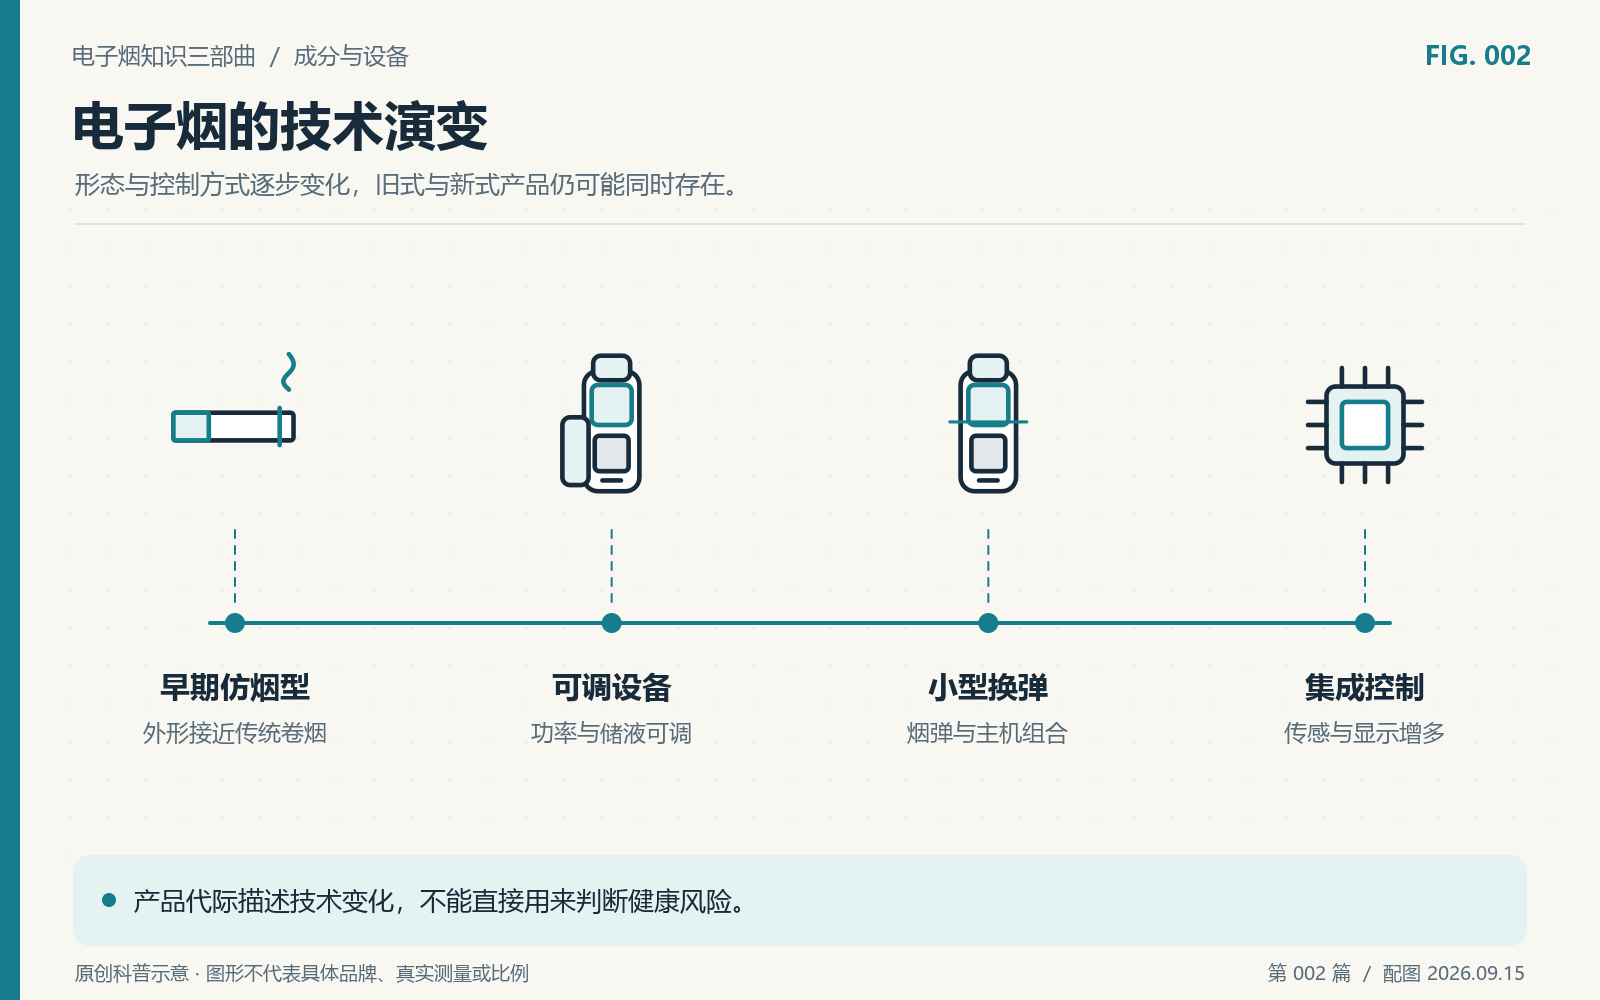
Task: Click the heading 早期仿烟型
Action: 235,687
